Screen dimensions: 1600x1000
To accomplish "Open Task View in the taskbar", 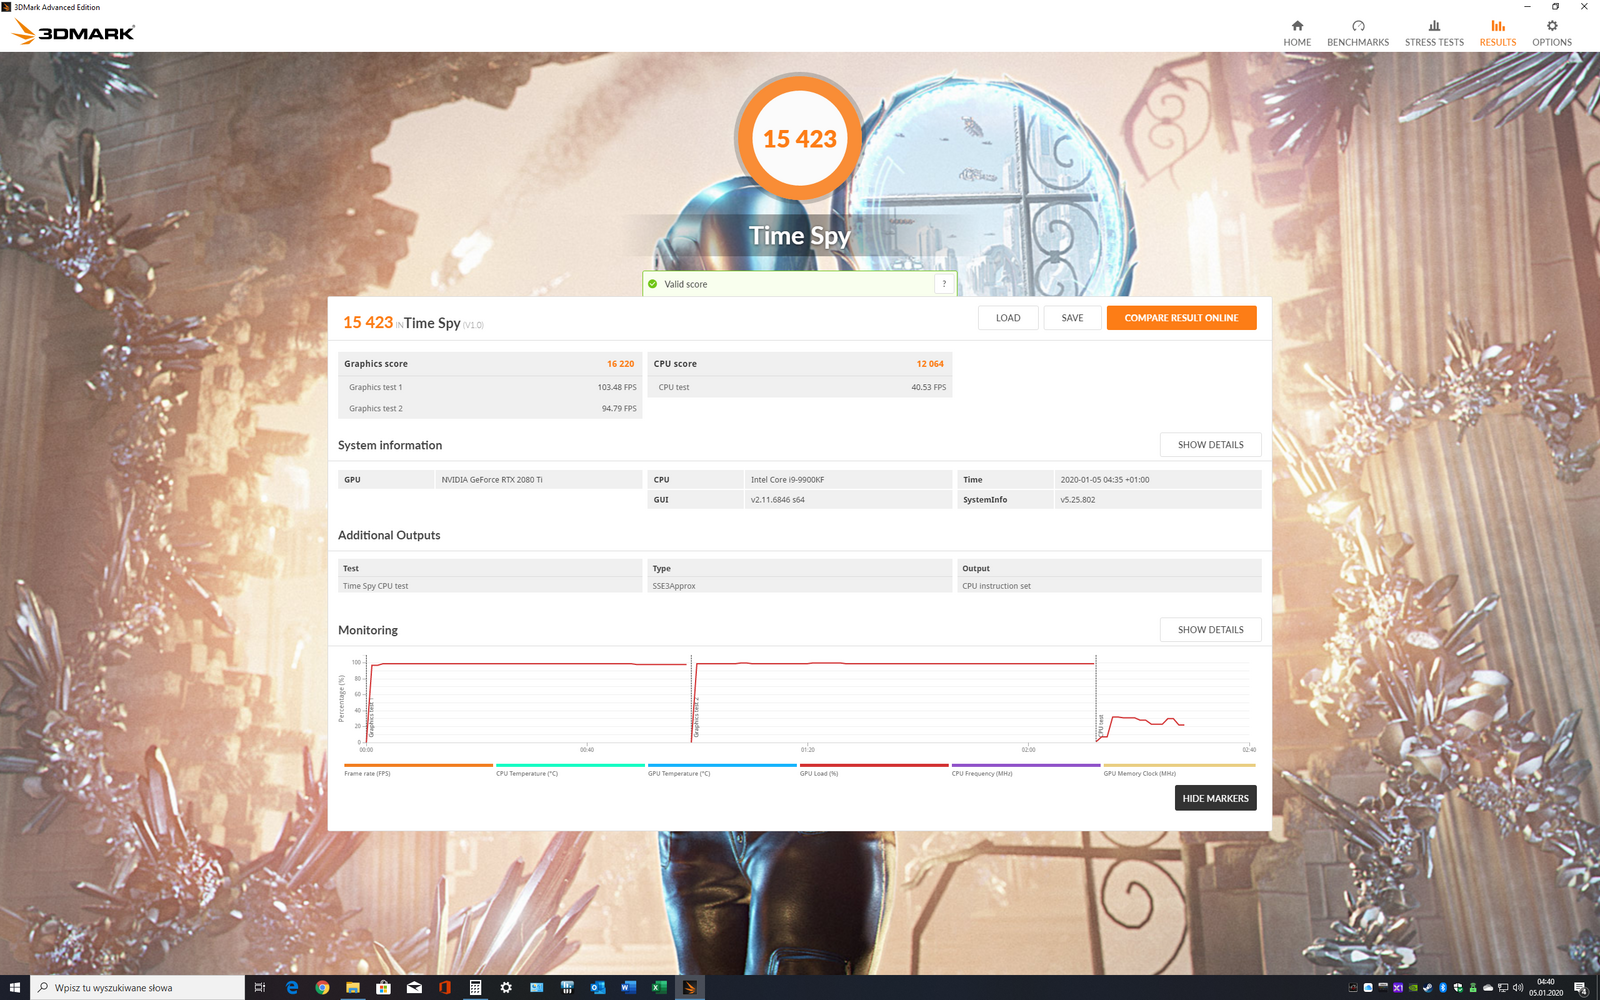I will pos(260,987).
